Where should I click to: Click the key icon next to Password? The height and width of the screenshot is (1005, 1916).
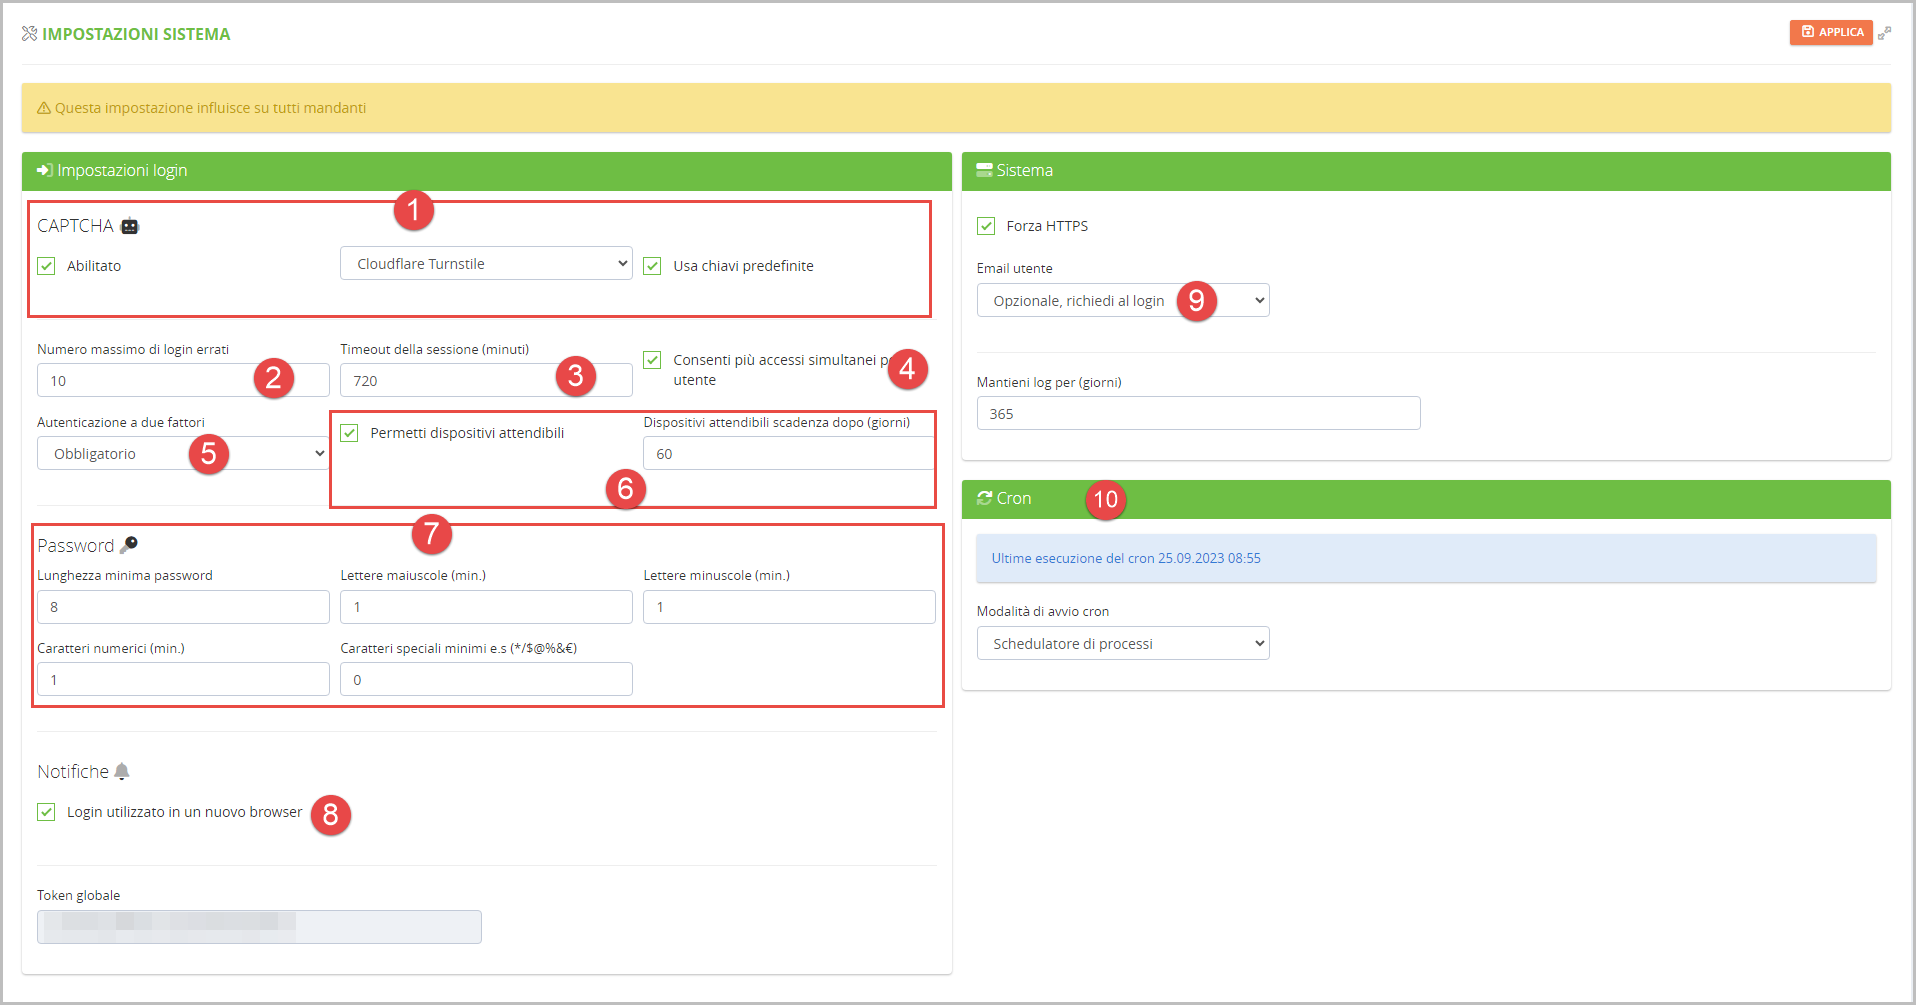[129, 545]
